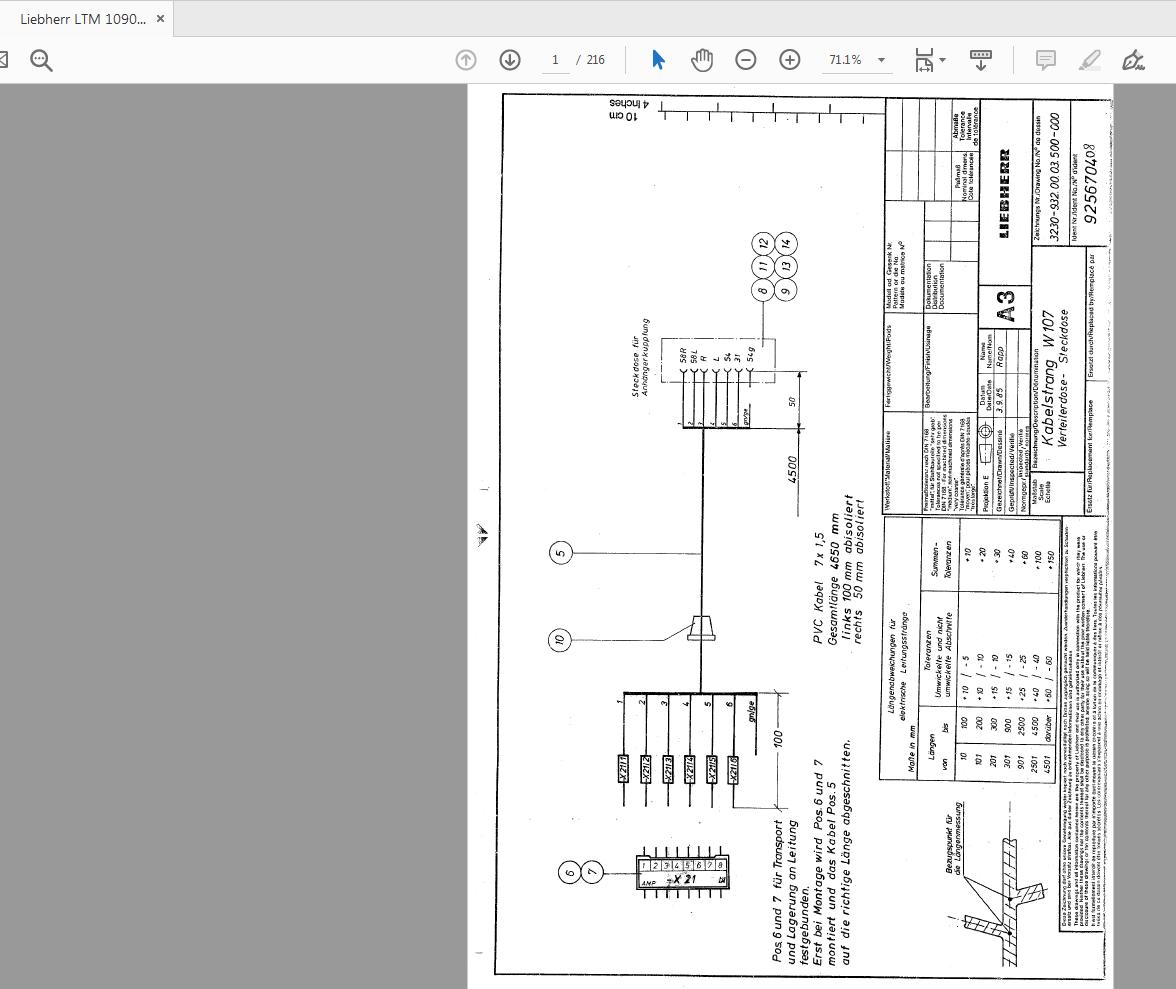Click the Save/Download file icon

[x=981, y=60]
